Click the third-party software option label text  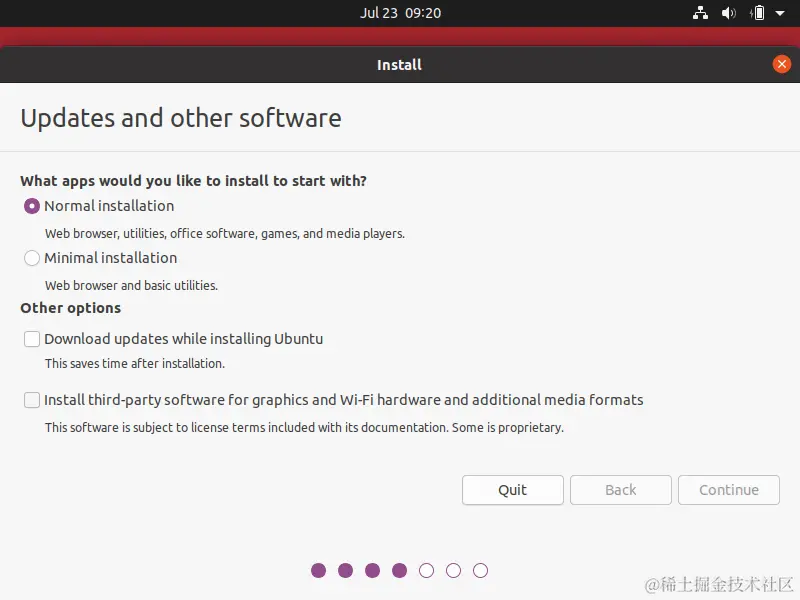[x=343, y=400]
